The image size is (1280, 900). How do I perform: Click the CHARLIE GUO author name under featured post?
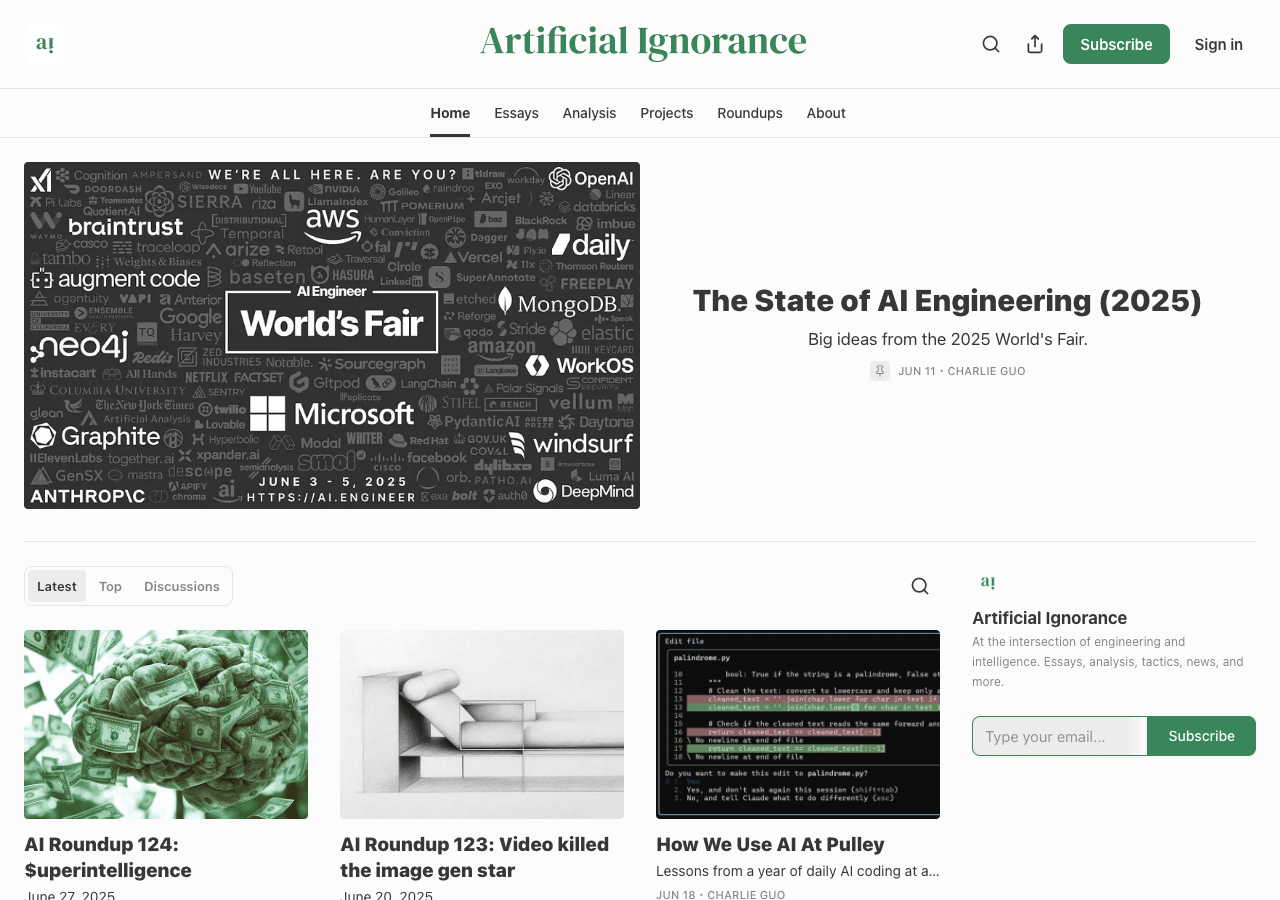pos(986,371)
